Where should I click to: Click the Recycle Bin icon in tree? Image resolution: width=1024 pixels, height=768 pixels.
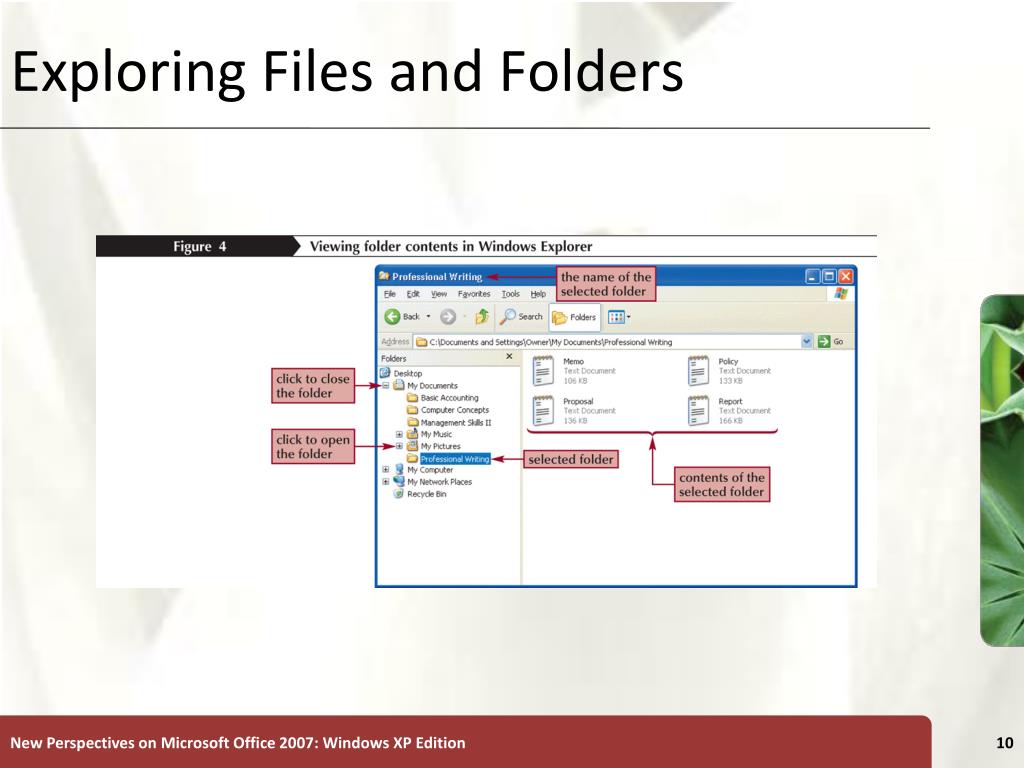[x=398, y=494]
